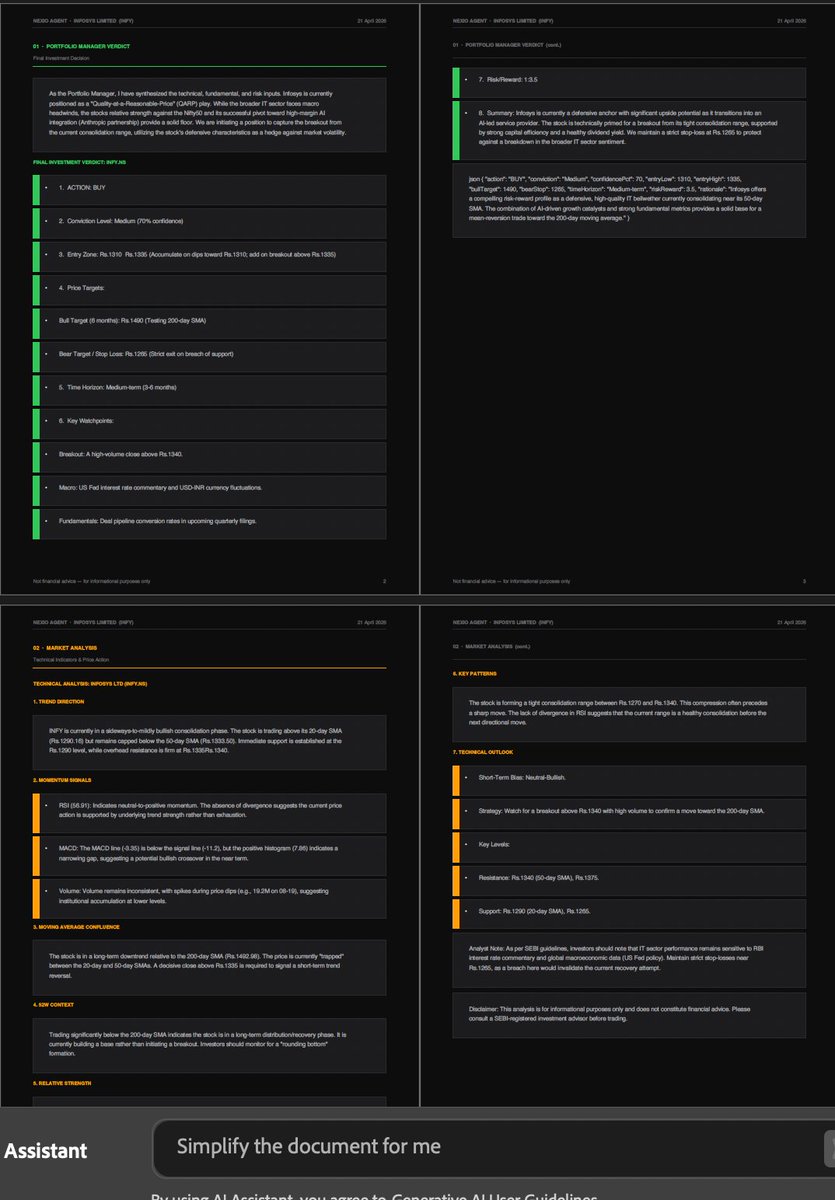Click the '1. ACTION: BUY' row
The width and height of the screenshot is (835, 1200).
(209, 189)
